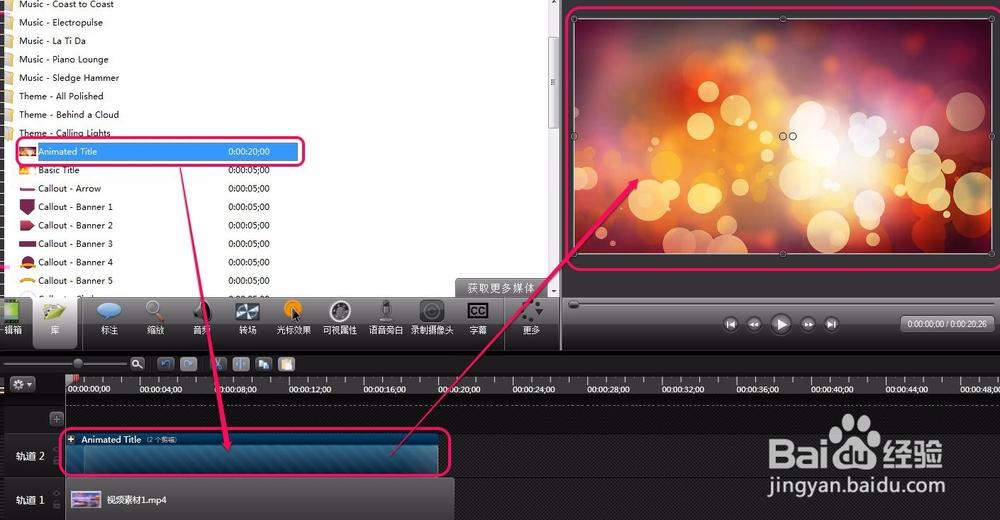The image size is (1000, 520).
Task: Click the top-middle resize handle of the preview
Action: point(783,19)
